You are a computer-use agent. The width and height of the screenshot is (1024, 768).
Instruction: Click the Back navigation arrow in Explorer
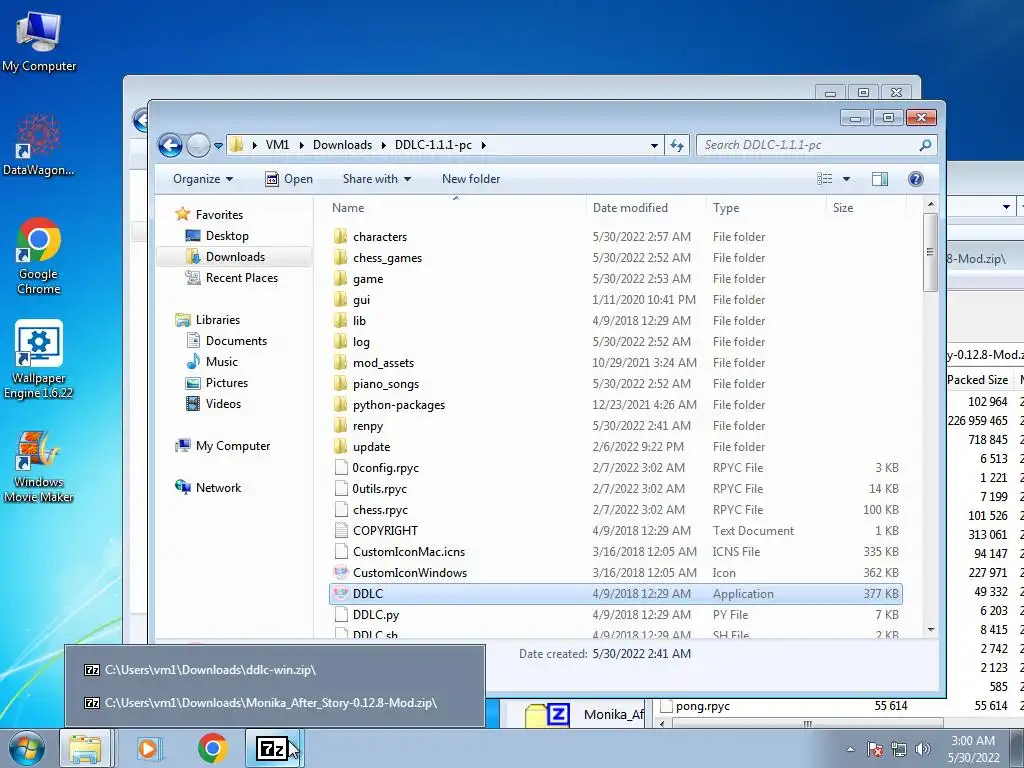[x=170, y=145]
